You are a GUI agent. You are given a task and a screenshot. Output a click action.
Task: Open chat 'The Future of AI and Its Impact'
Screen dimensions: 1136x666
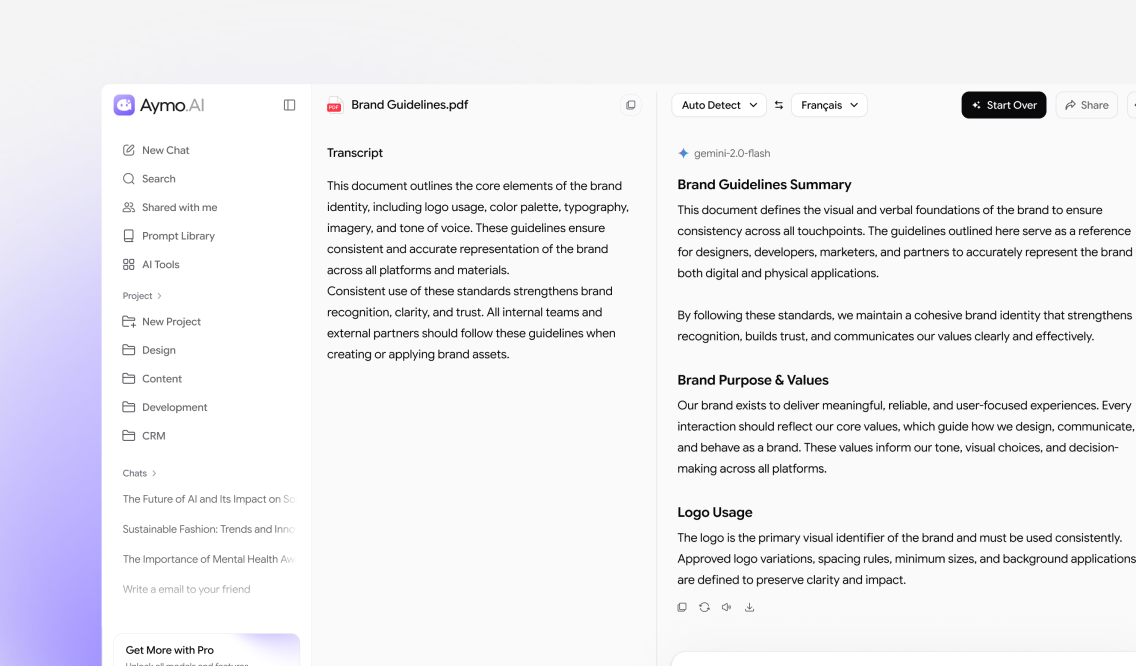tap(209, 499)
